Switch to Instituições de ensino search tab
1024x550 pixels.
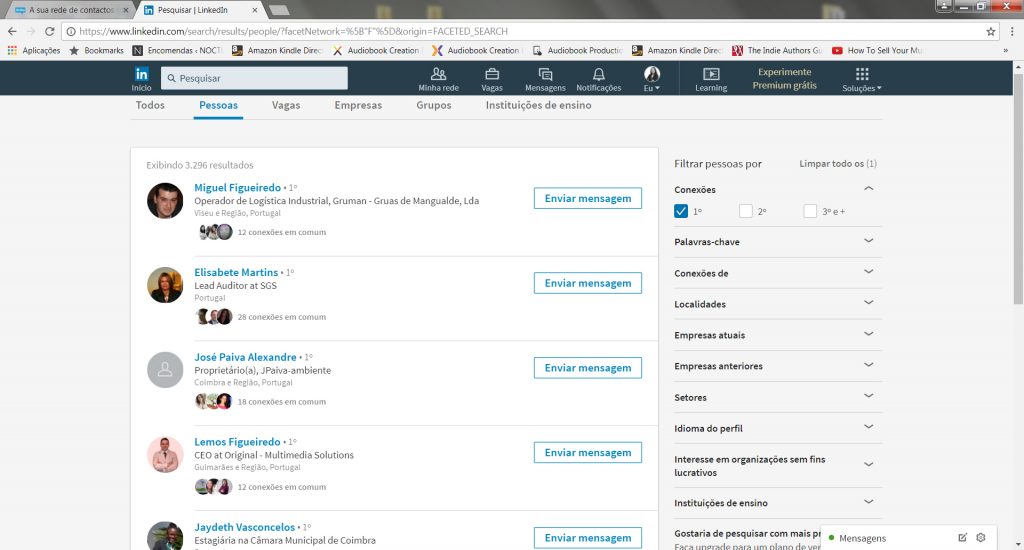click(538, 105)
